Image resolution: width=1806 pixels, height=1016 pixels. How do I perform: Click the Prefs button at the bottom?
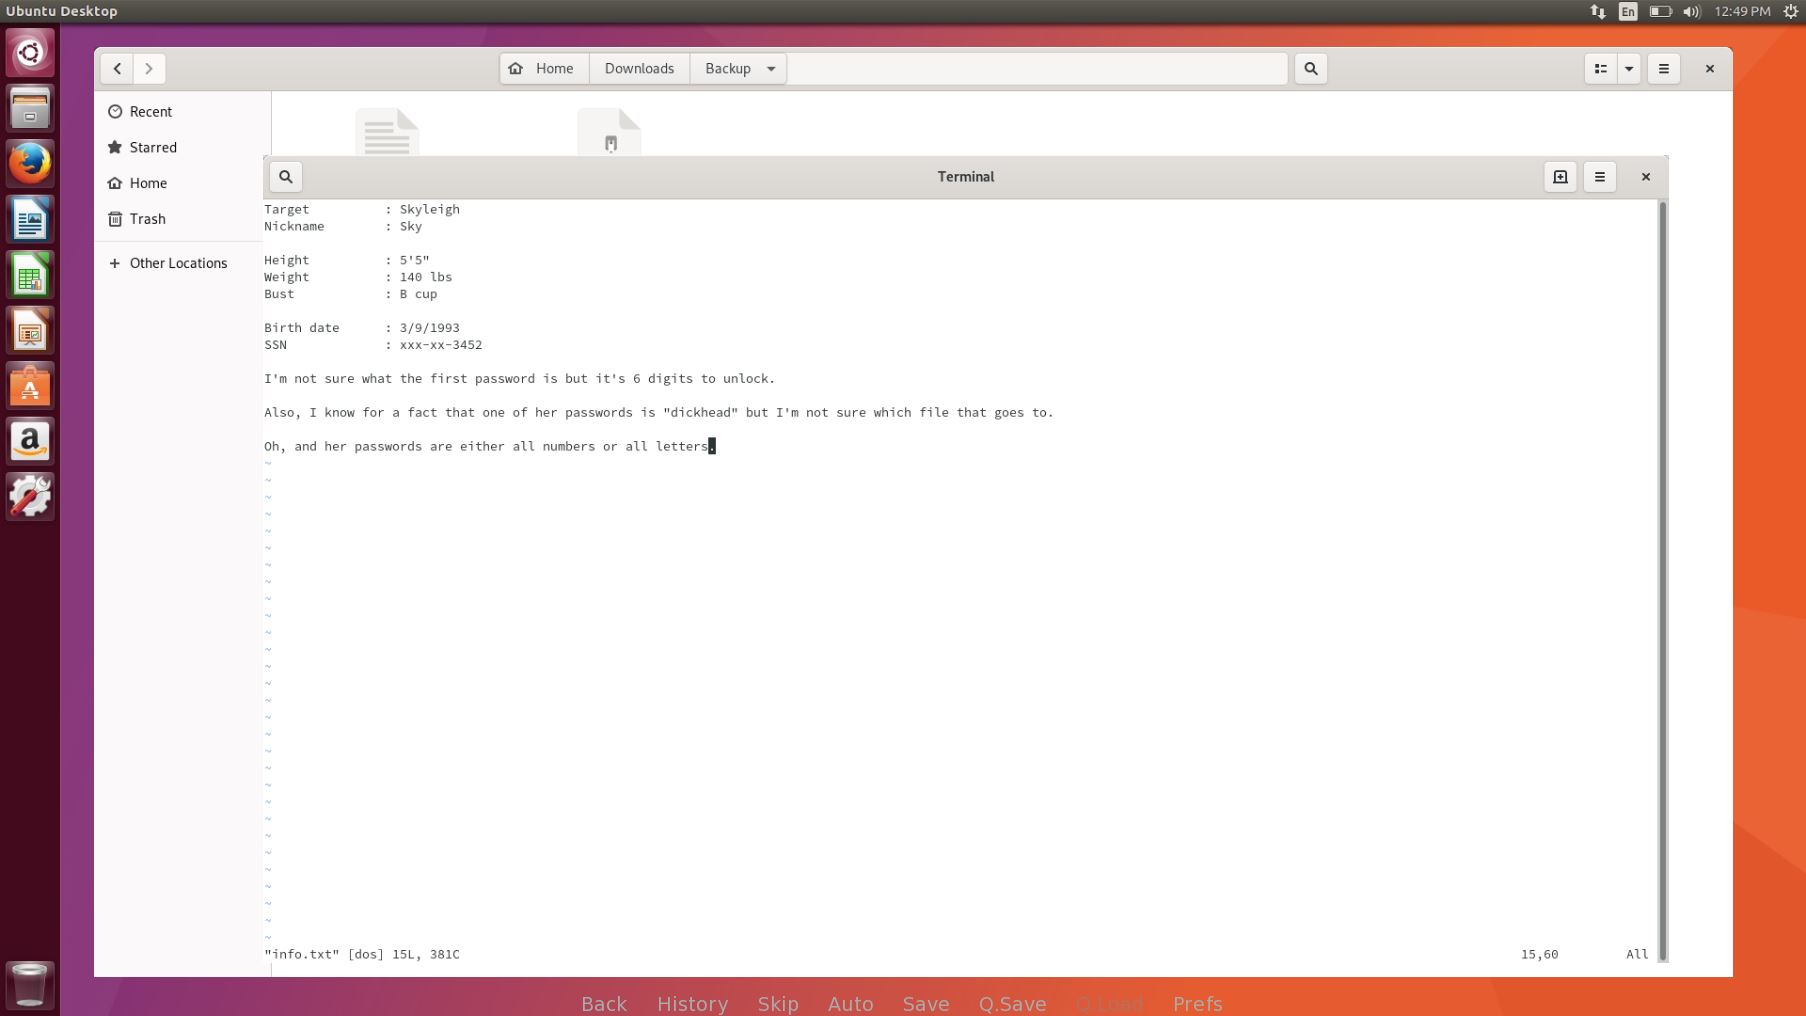pyautogui.click(x=1197, y=1003)
